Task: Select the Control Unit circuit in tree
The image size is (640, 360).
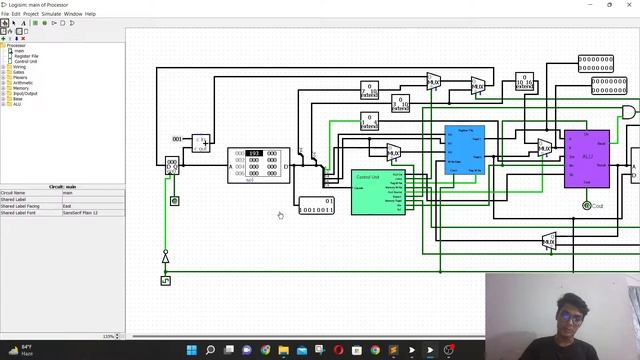Action: (x=26, y=61)
